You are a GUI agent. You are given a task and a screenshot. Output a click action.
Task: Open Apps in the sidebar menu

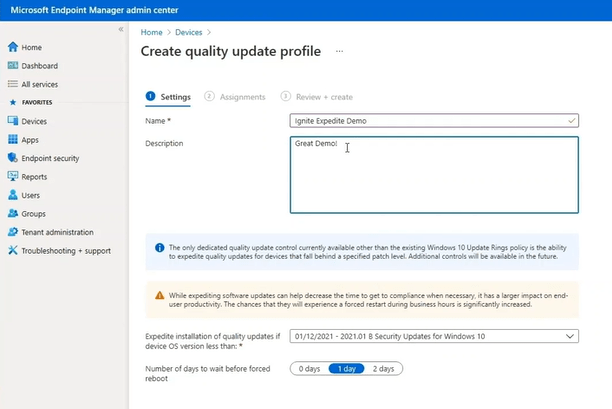30,140
